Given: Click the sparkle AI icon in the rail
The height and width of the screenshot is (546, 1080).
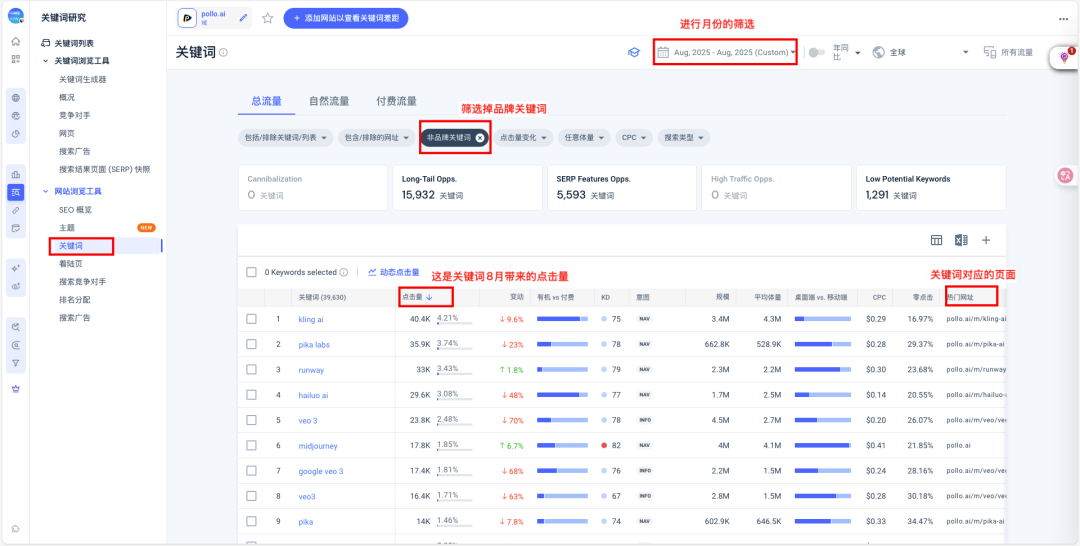Looking at the screenshot, I should (x=16, y=268).
